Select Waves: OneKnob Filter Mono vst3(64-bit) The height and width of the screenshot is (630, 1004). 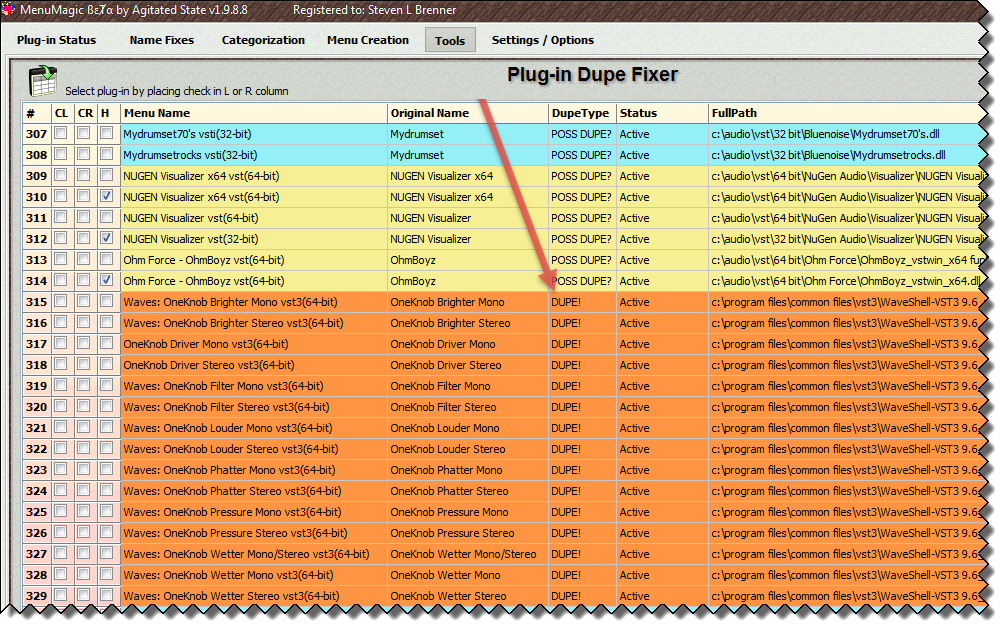[254, 386]
